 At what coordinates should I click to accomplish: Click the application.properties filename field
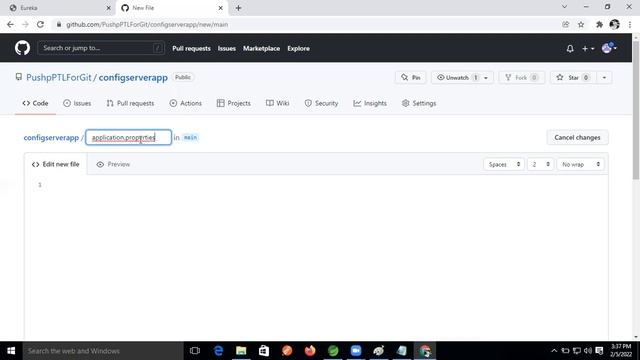(x=129, y=137)
